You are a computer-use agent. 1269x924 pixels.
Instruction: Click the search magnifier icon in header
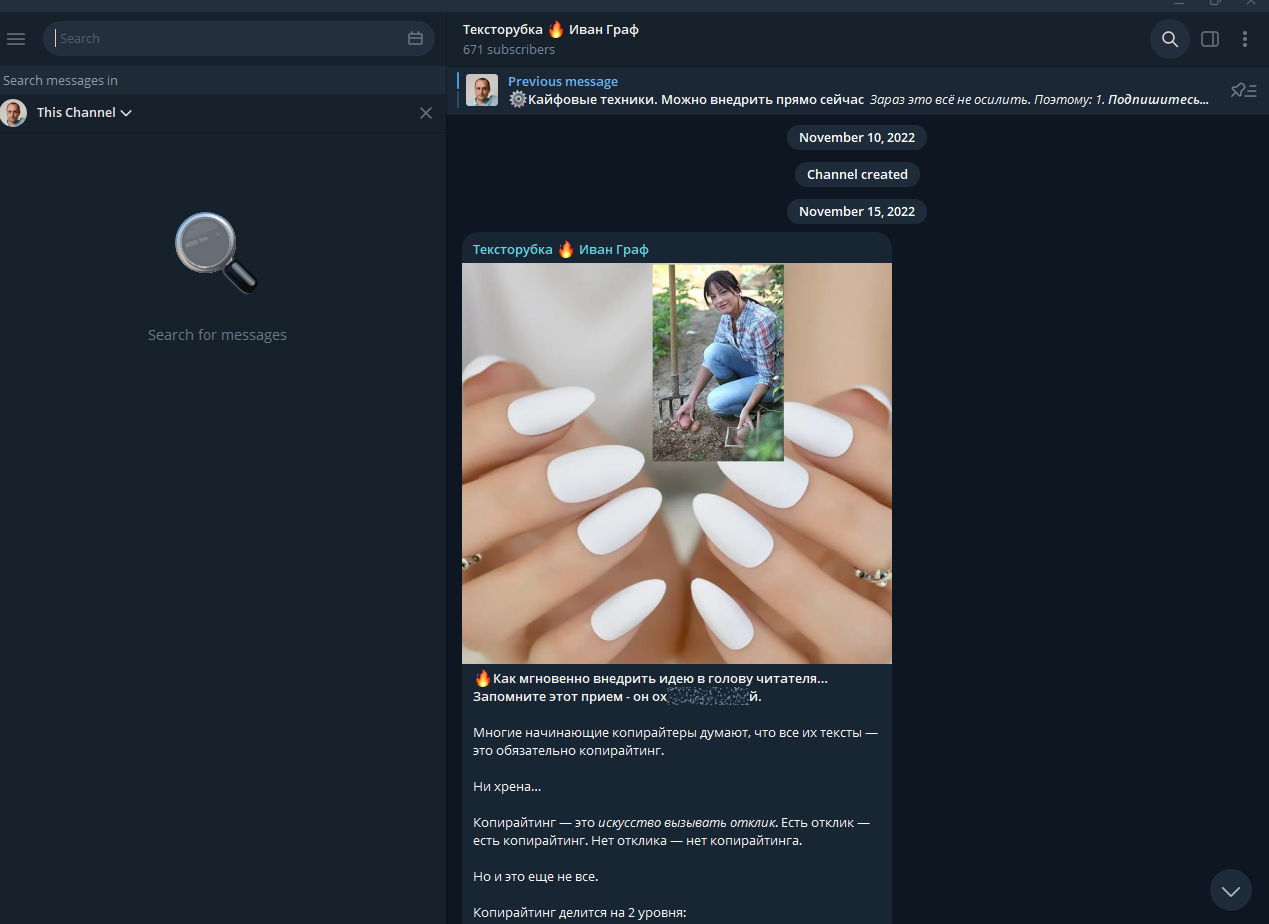[x=1169, y=39]
